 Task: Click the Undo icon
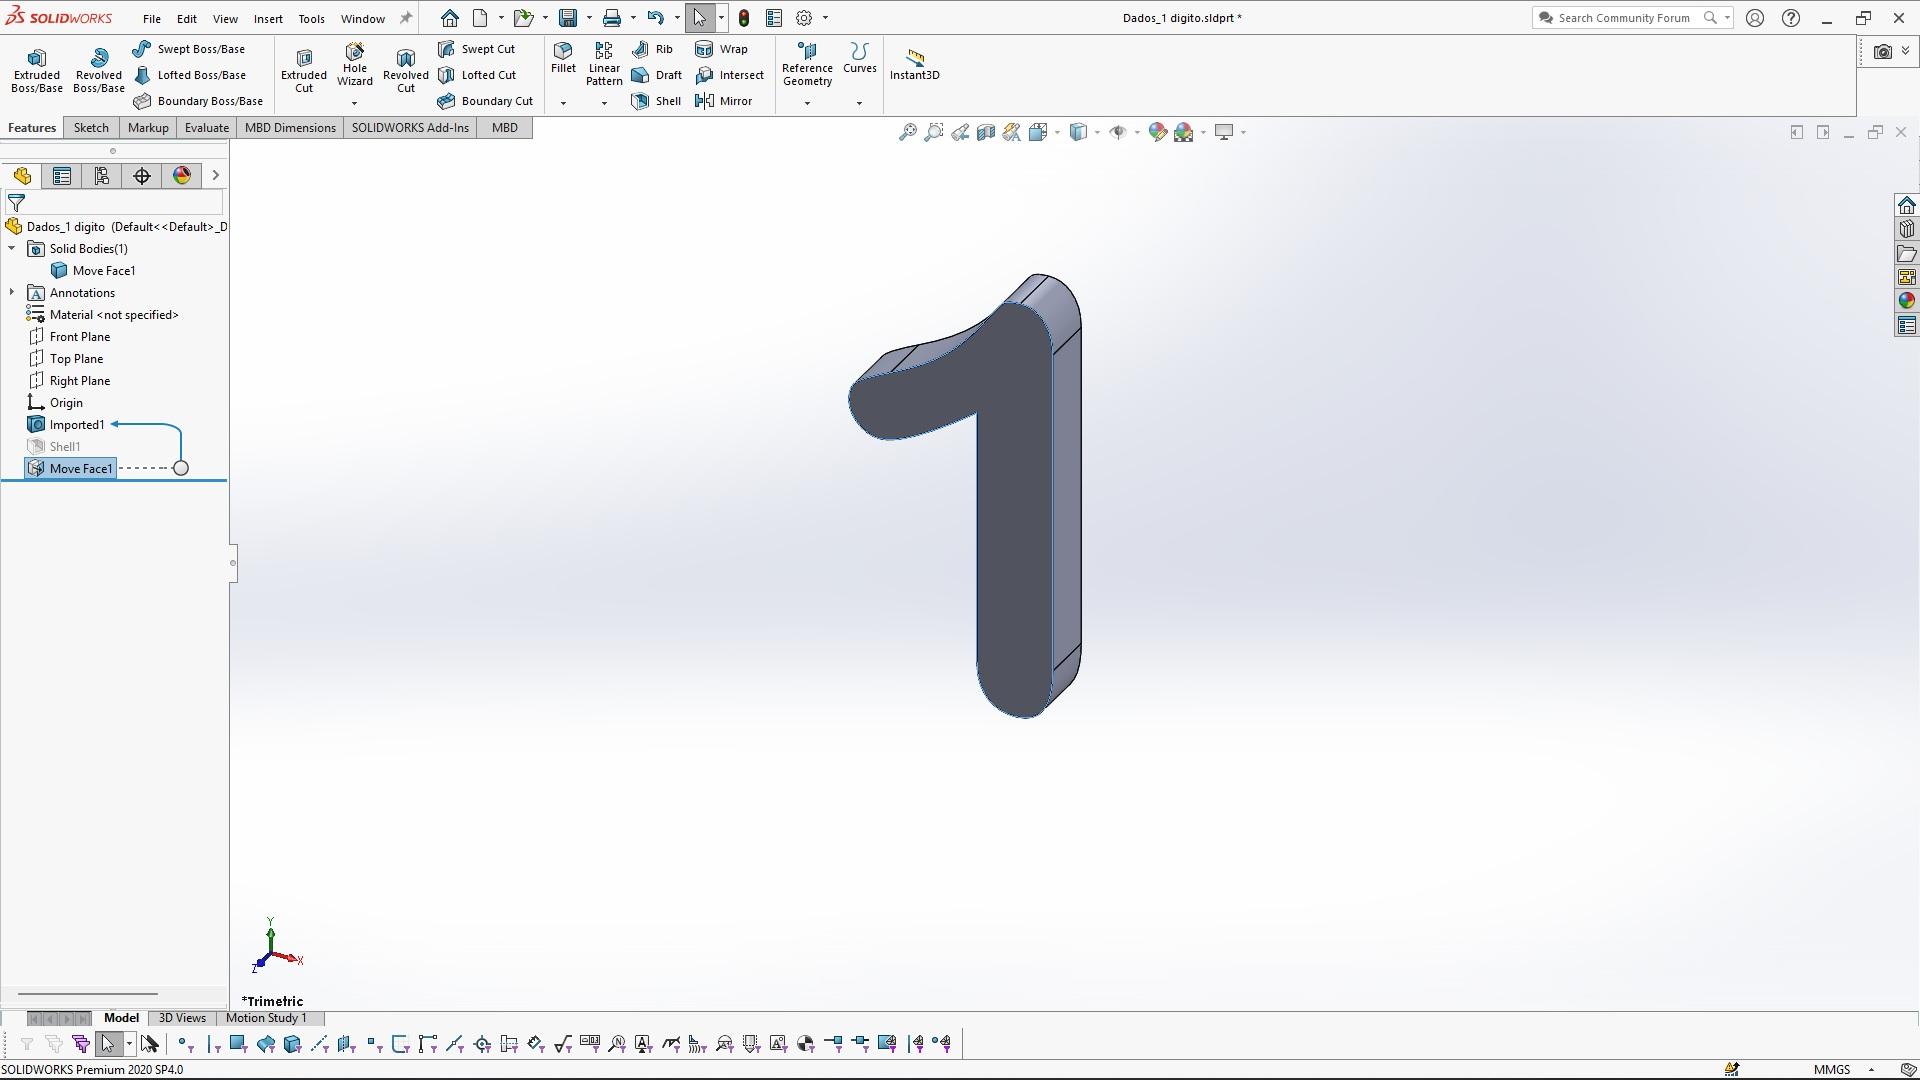coord(655,18)
